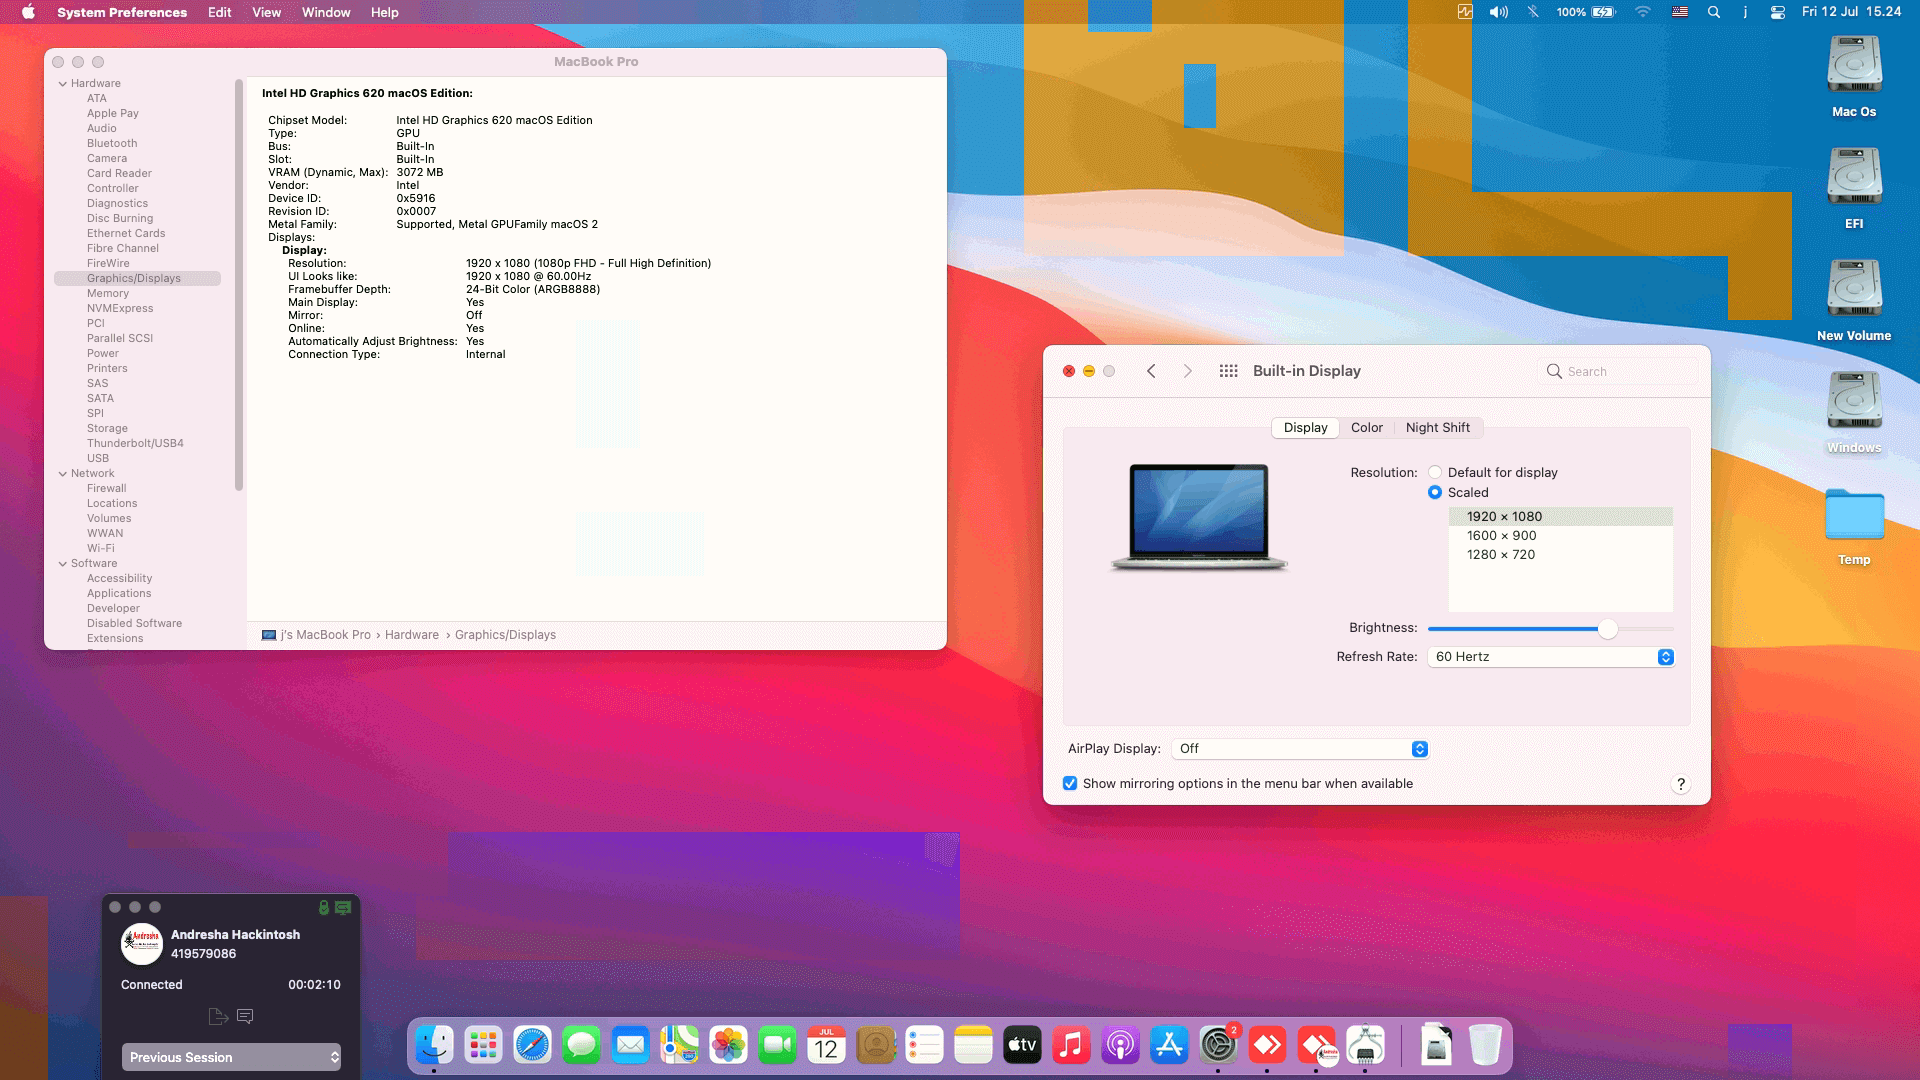Open Podcasts app in the Dock

(1120, 1046)
